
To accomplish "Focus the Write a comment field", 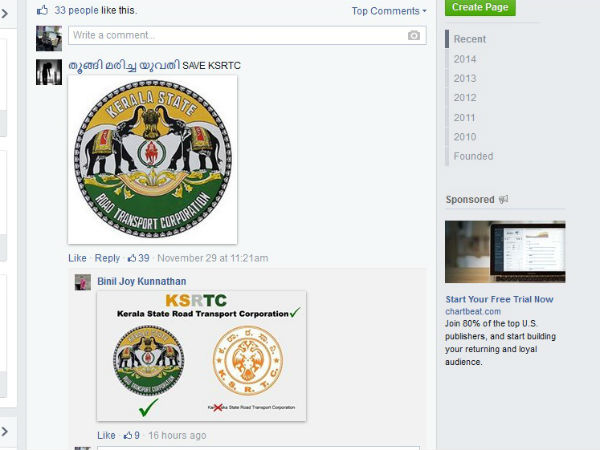I will click(x=235, y=36).
